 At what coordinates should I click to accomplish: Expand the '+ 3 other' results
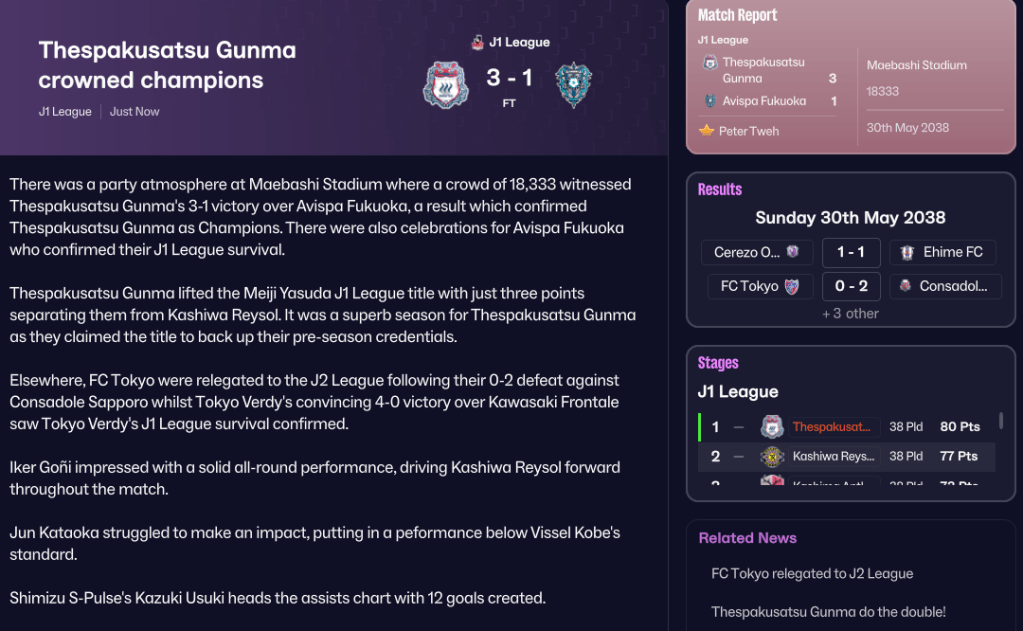pos(850,313)
